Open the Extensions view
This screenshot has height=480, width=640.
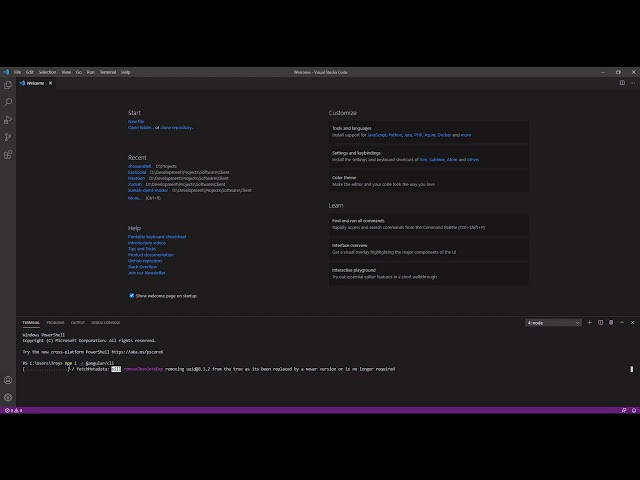click(8, 155)
